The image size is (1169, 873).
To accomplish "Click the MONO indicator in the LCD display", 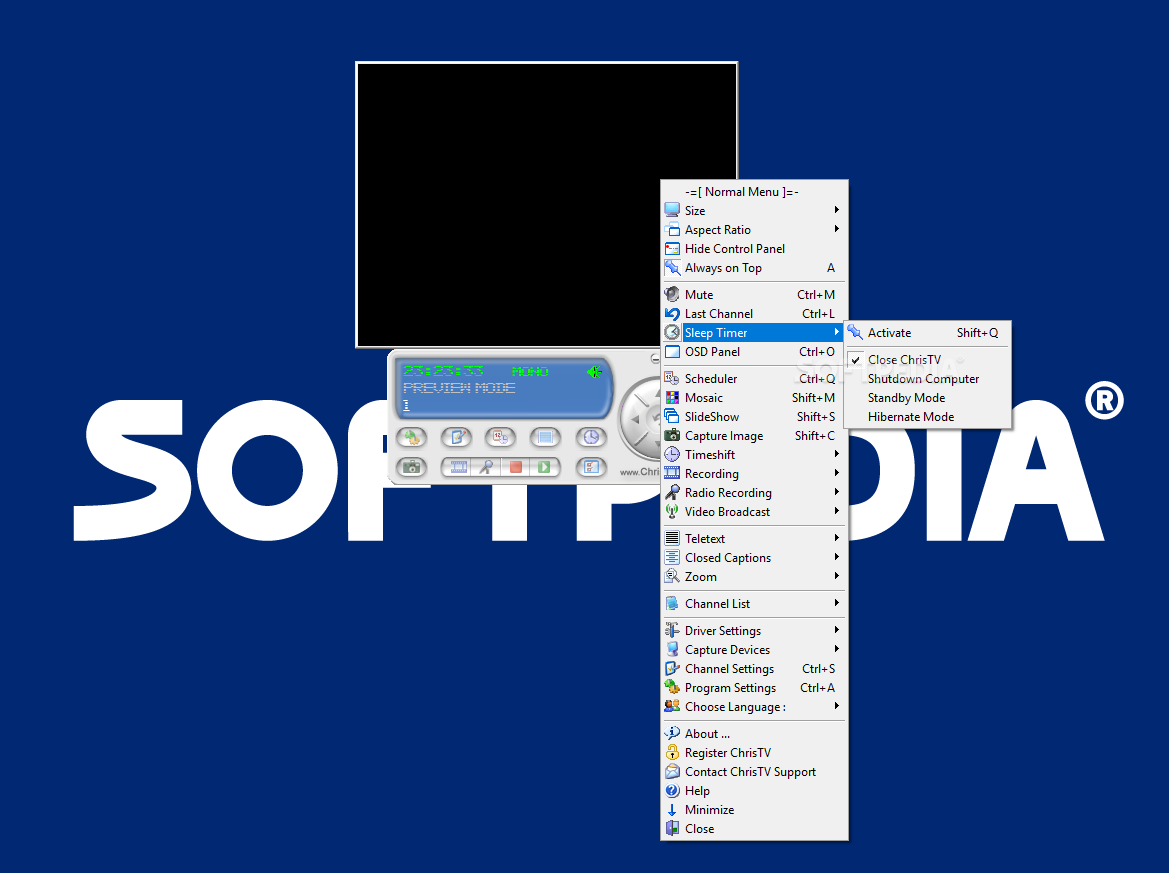I will (530, 371).
